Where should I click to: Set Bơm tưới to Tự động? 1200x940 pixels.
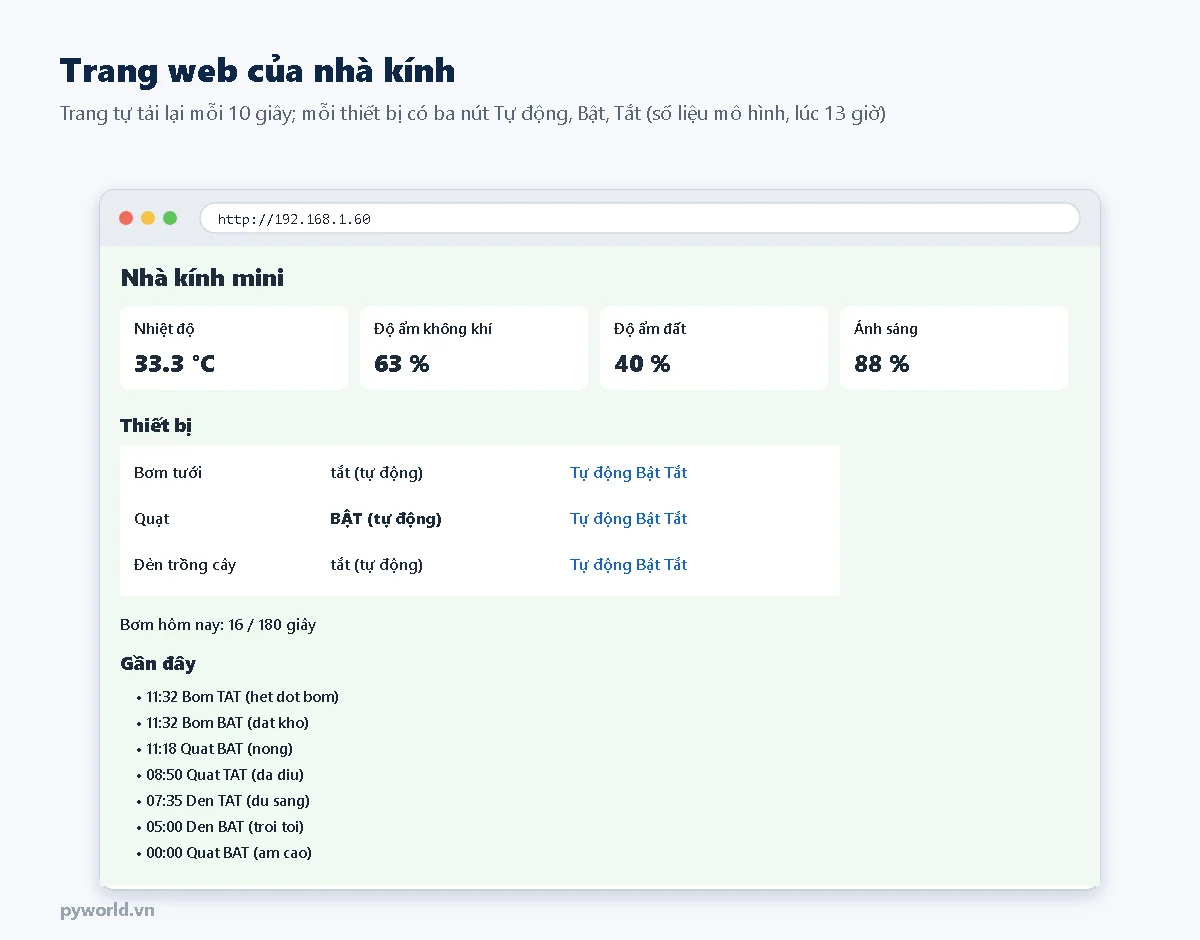click(x=600, y=473)
